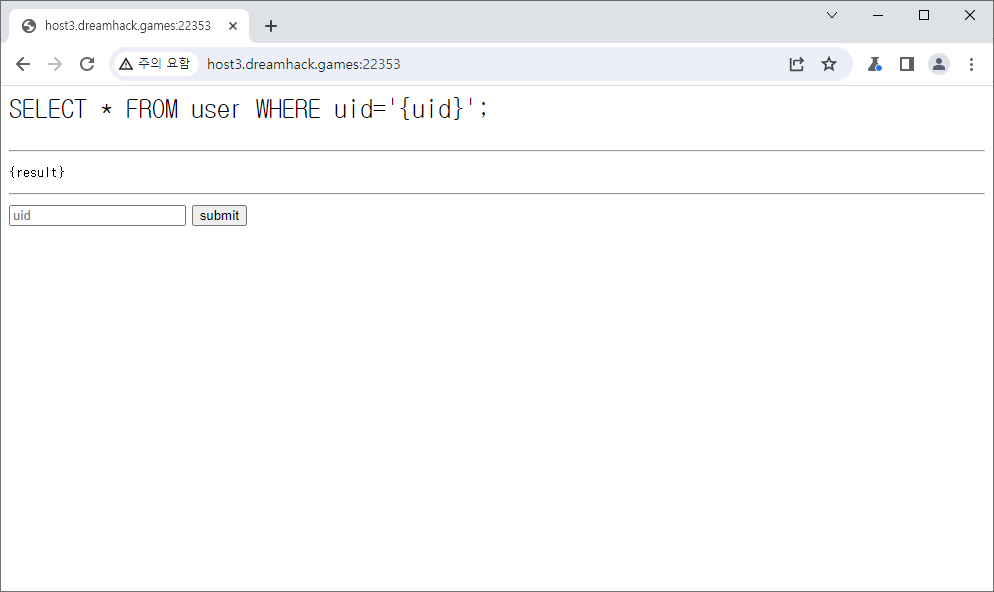
Task: Share this page using the share icon
Action: pos(796,64)
